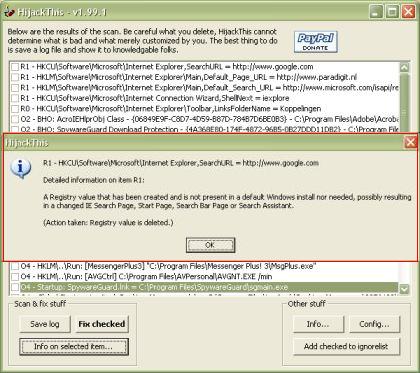
Task: Click the scroll up arrow of results list
Action: 404,67
